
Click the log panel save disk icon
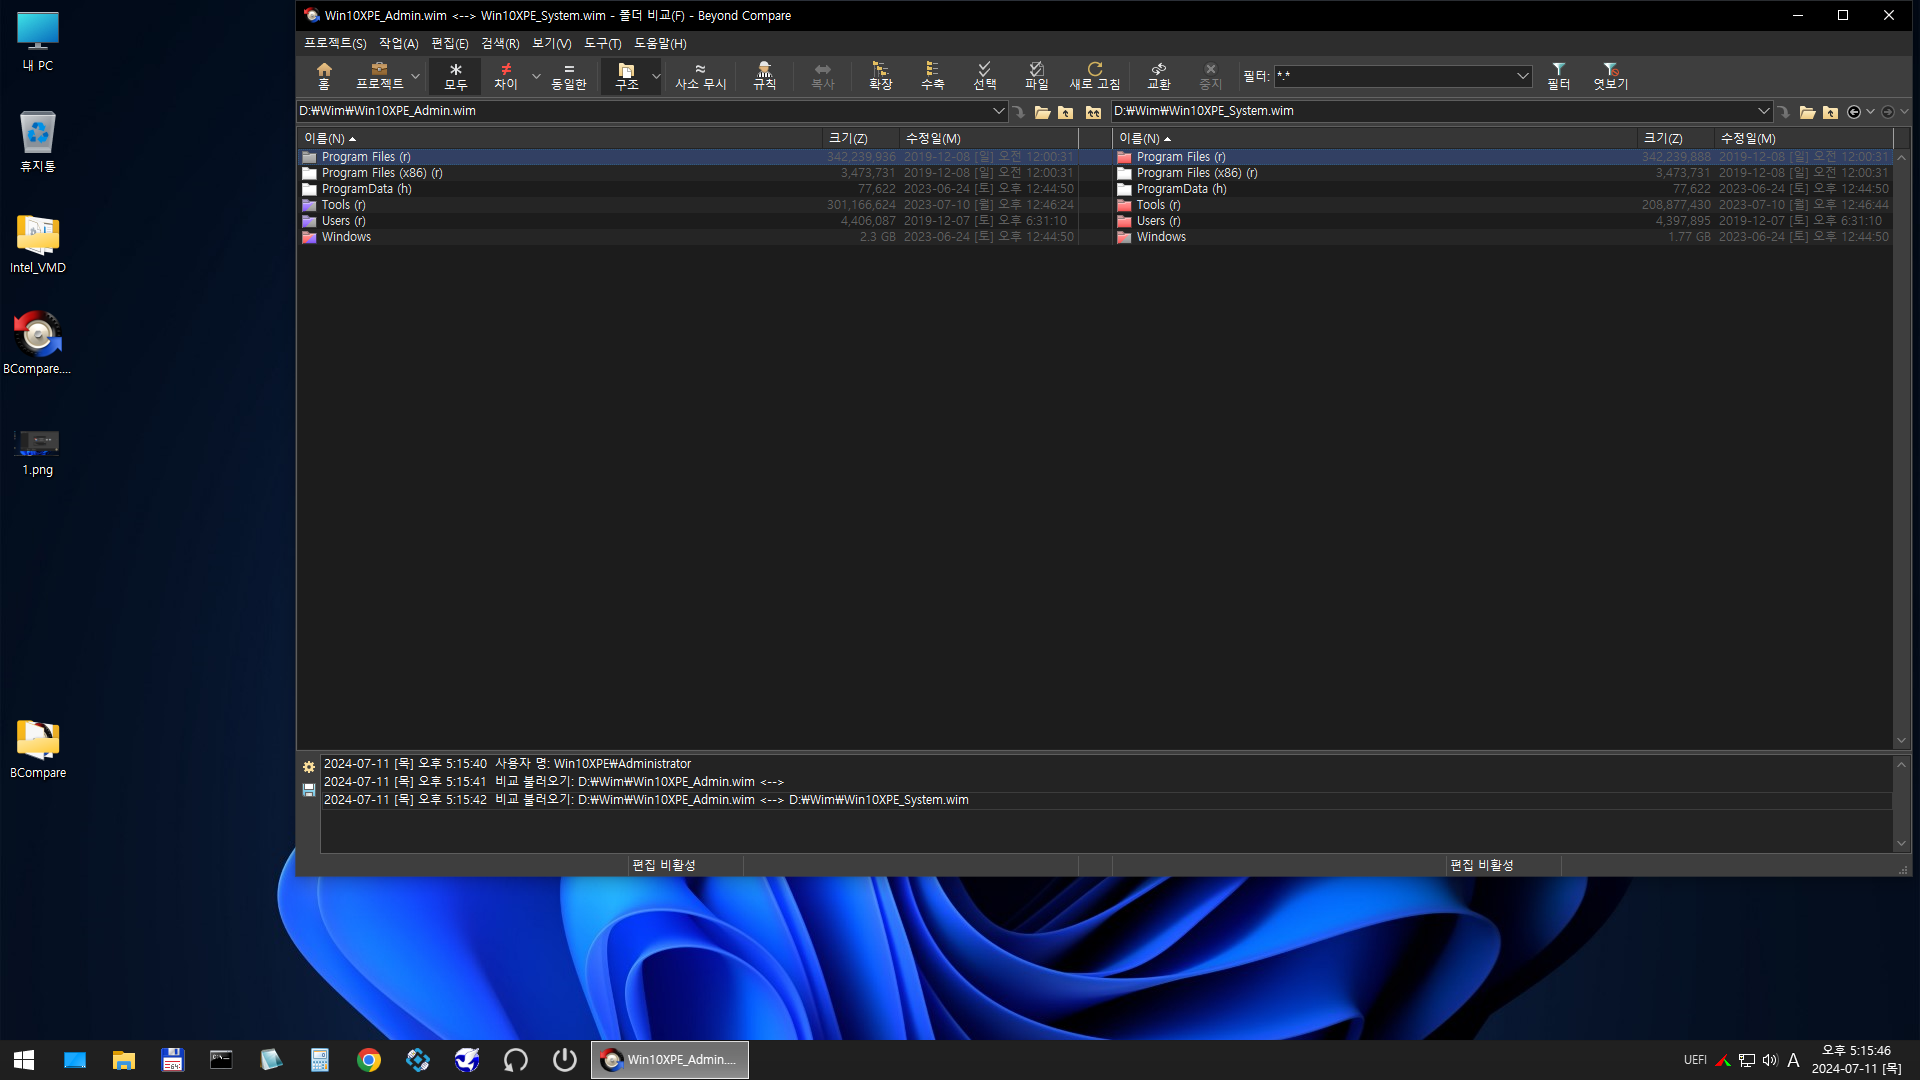309,790
